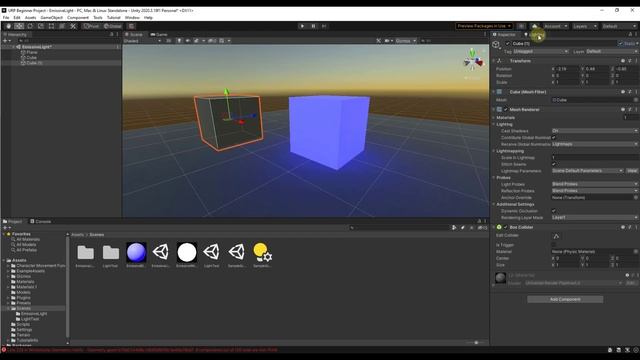
Task: Toggle the Dynamic Occlusion checkbox
Action: [554, 211]
